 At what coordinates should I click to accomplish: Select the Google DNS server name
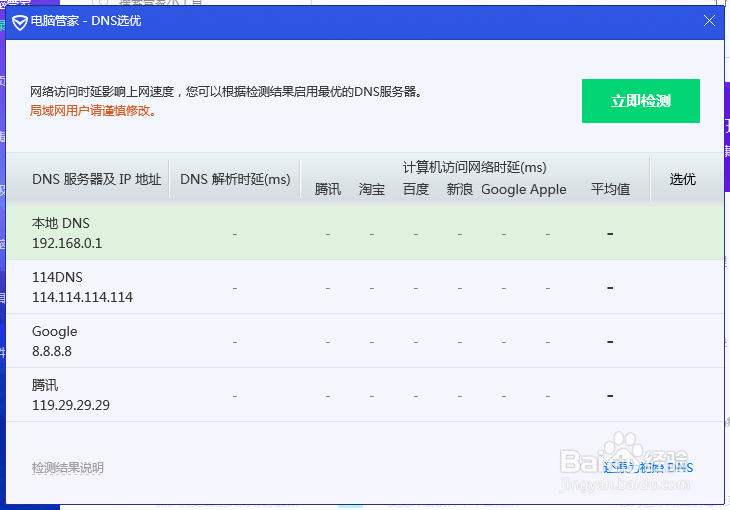coord(54,332)
